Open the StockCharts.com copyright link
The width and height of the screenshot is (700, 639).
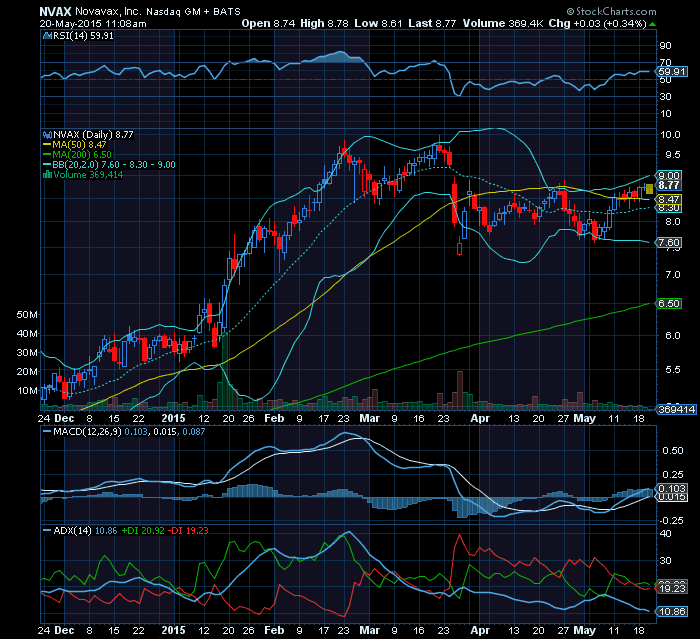click(611, 12)
